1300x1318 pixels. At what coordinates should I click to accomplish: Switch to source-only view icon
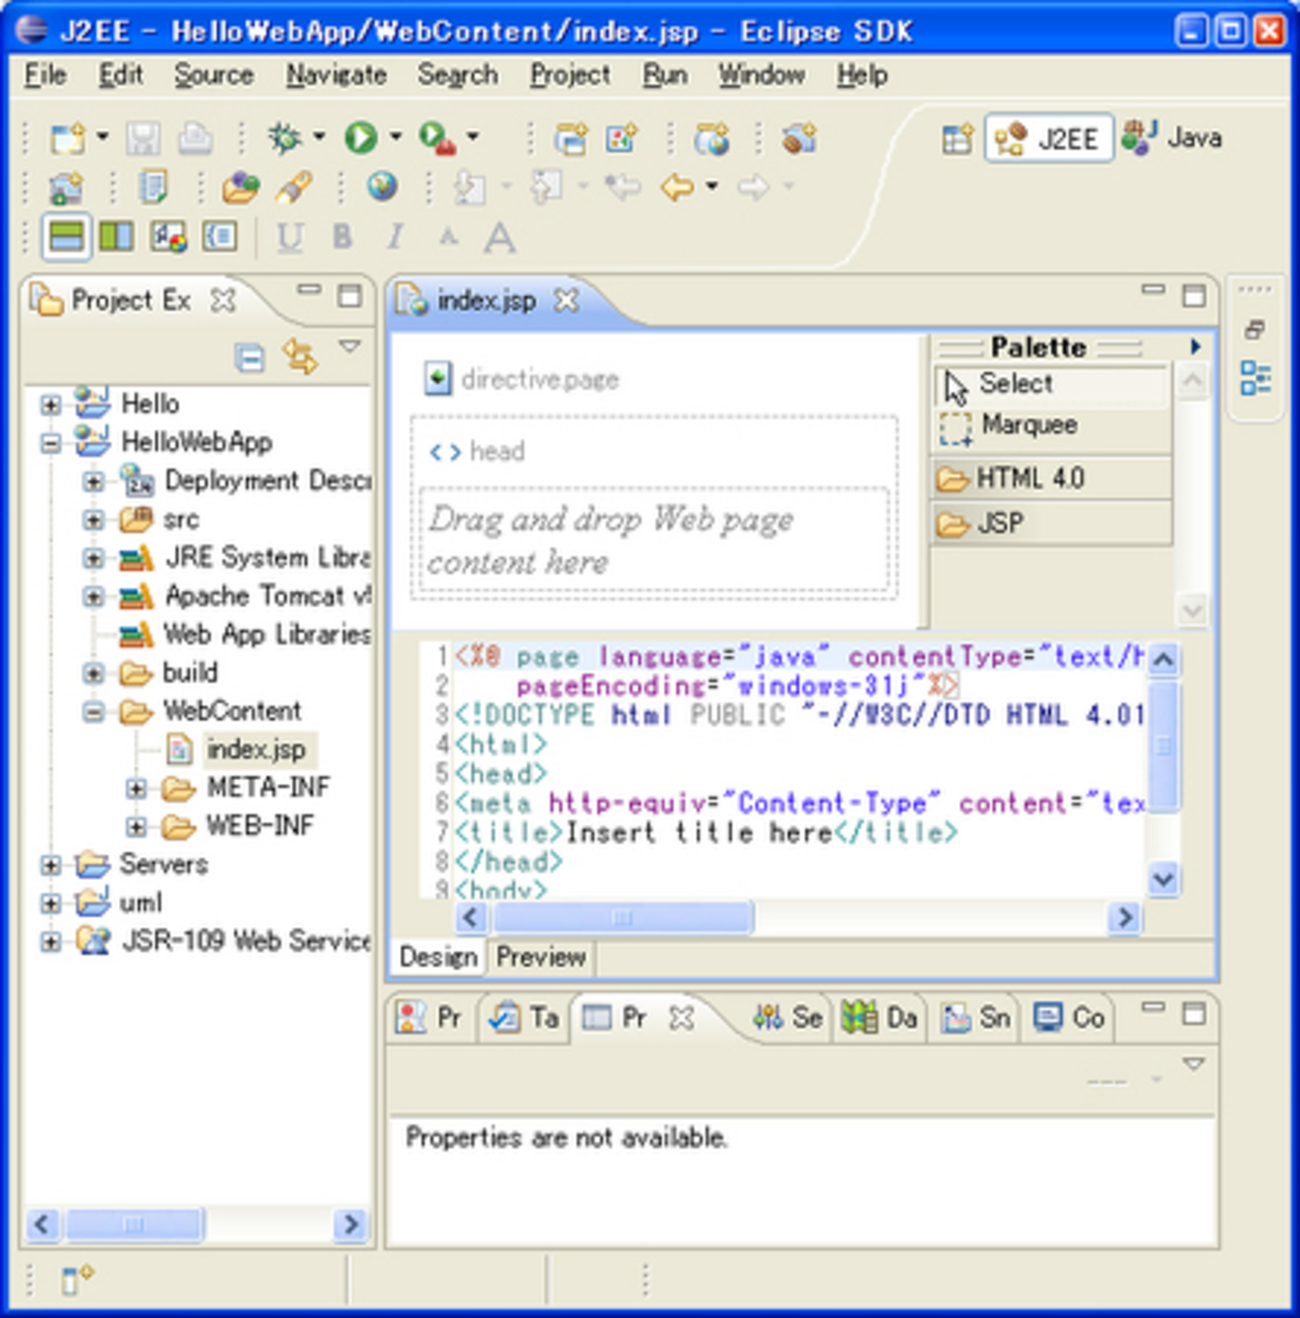tap(219, 237)
